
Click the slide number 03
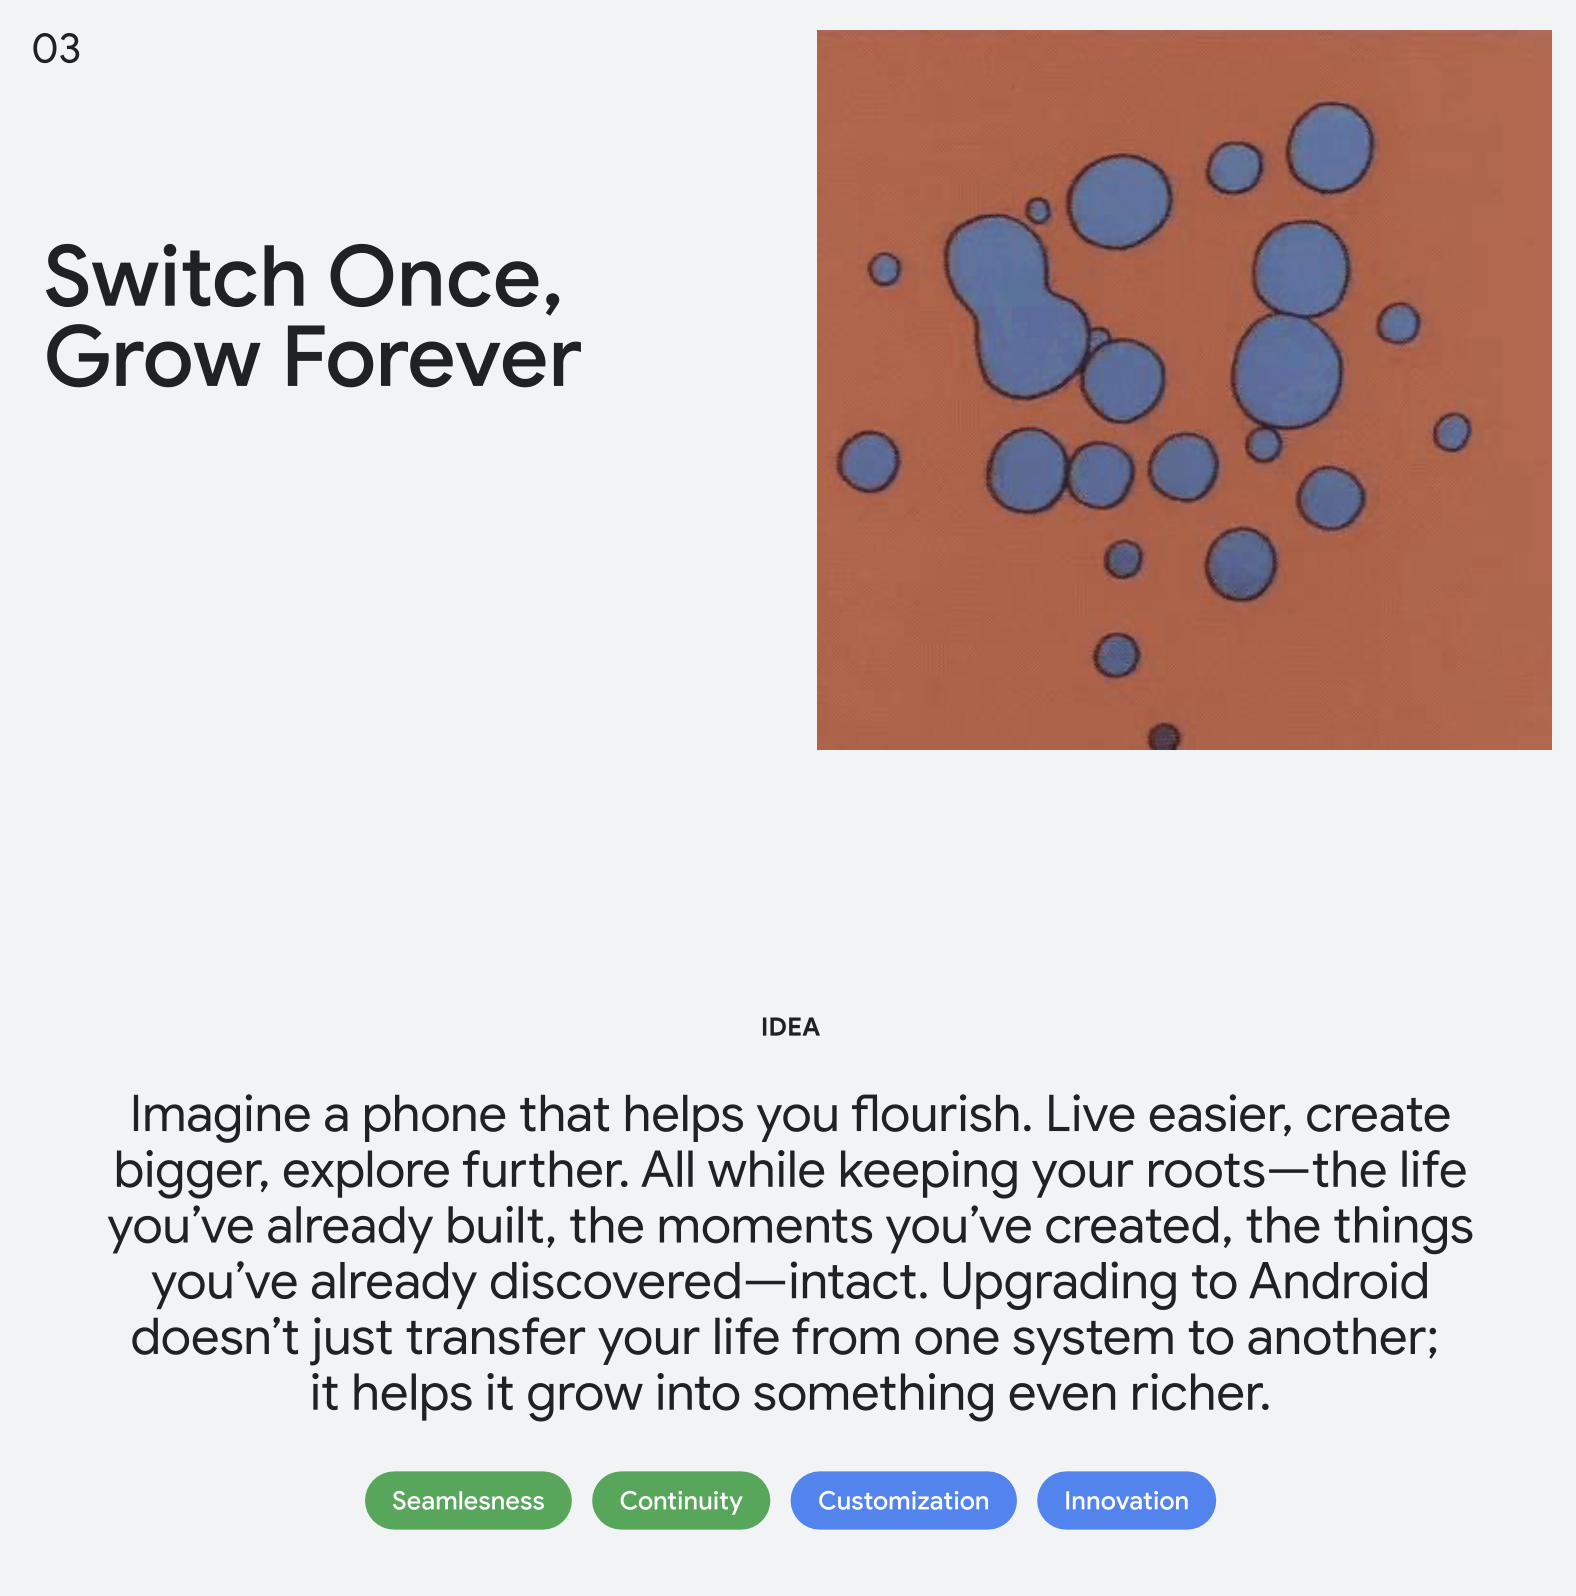[56, 49]
